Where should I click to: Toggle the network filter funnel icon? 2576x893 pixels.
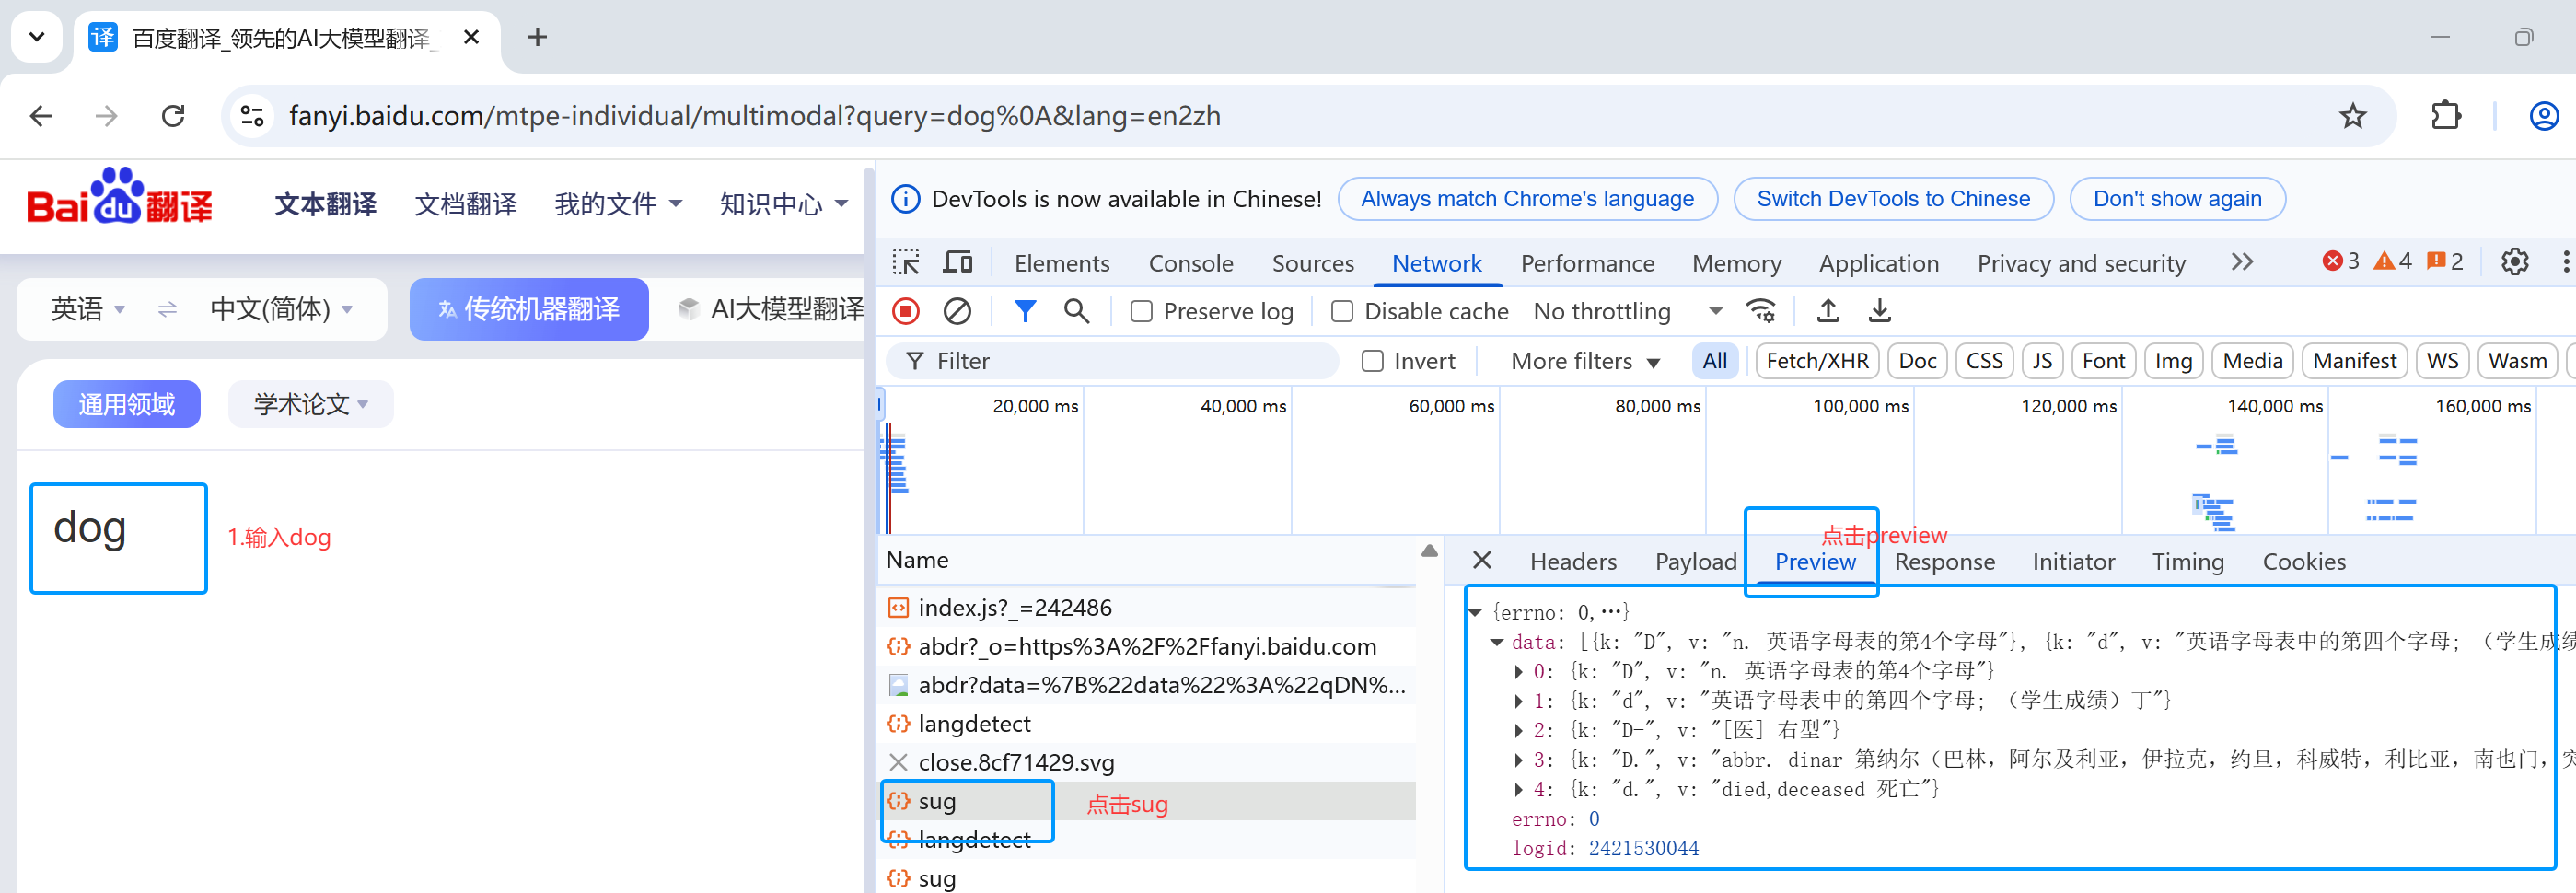pos(1025,311)
